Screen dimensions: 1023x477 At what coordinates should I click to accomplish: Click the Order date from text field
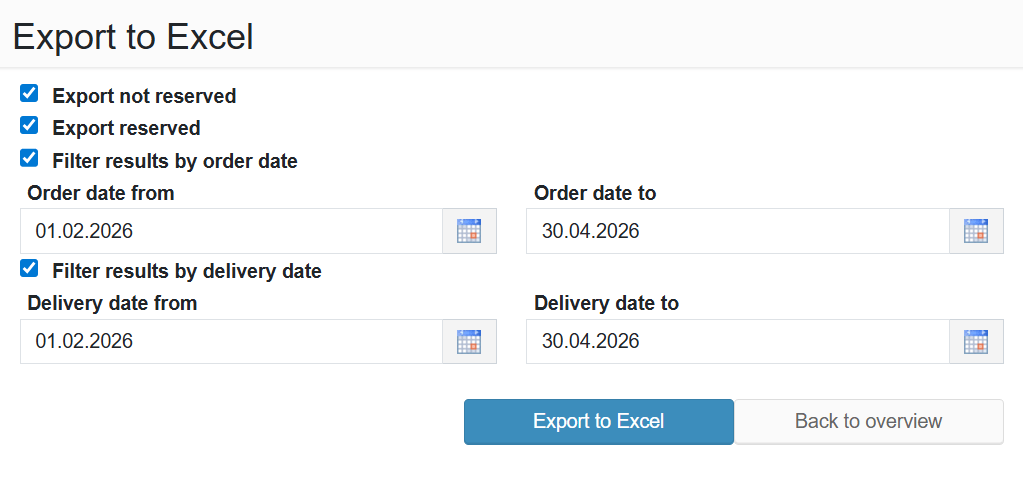pos(231,231)
